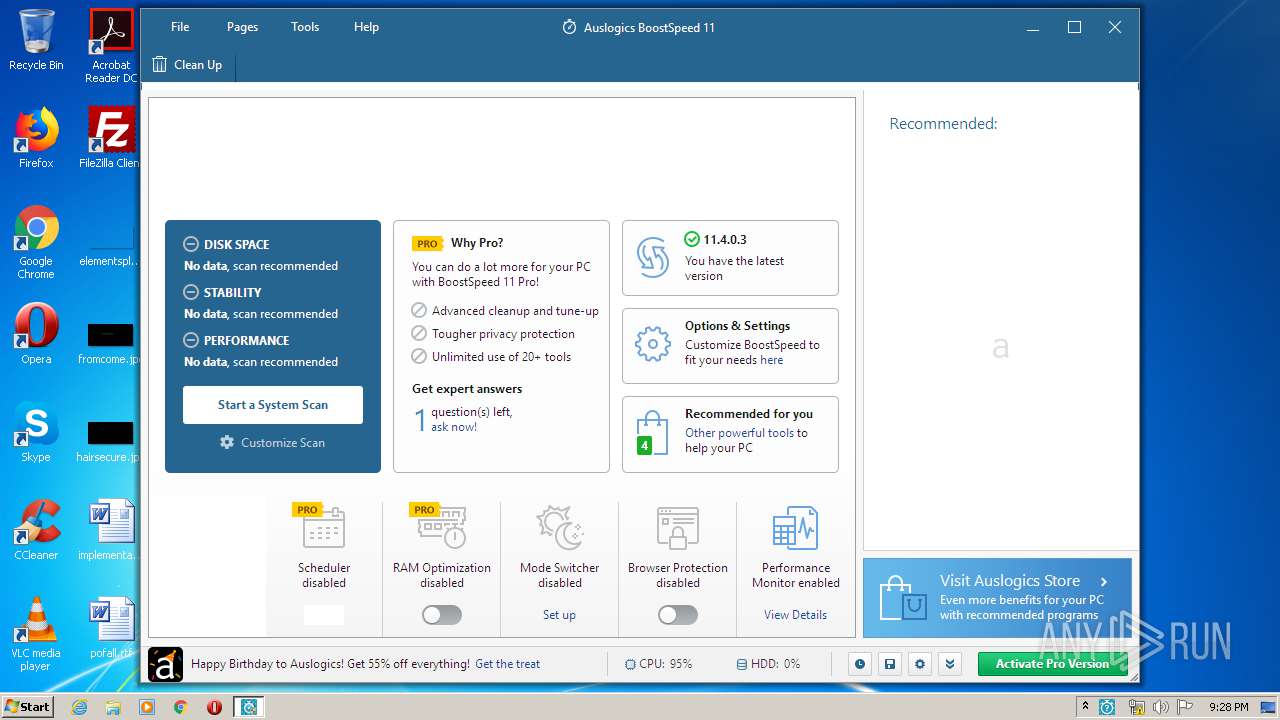Screen dimensions: 1280x720
Task: Click the ask now! link
Action: [454, 427]
